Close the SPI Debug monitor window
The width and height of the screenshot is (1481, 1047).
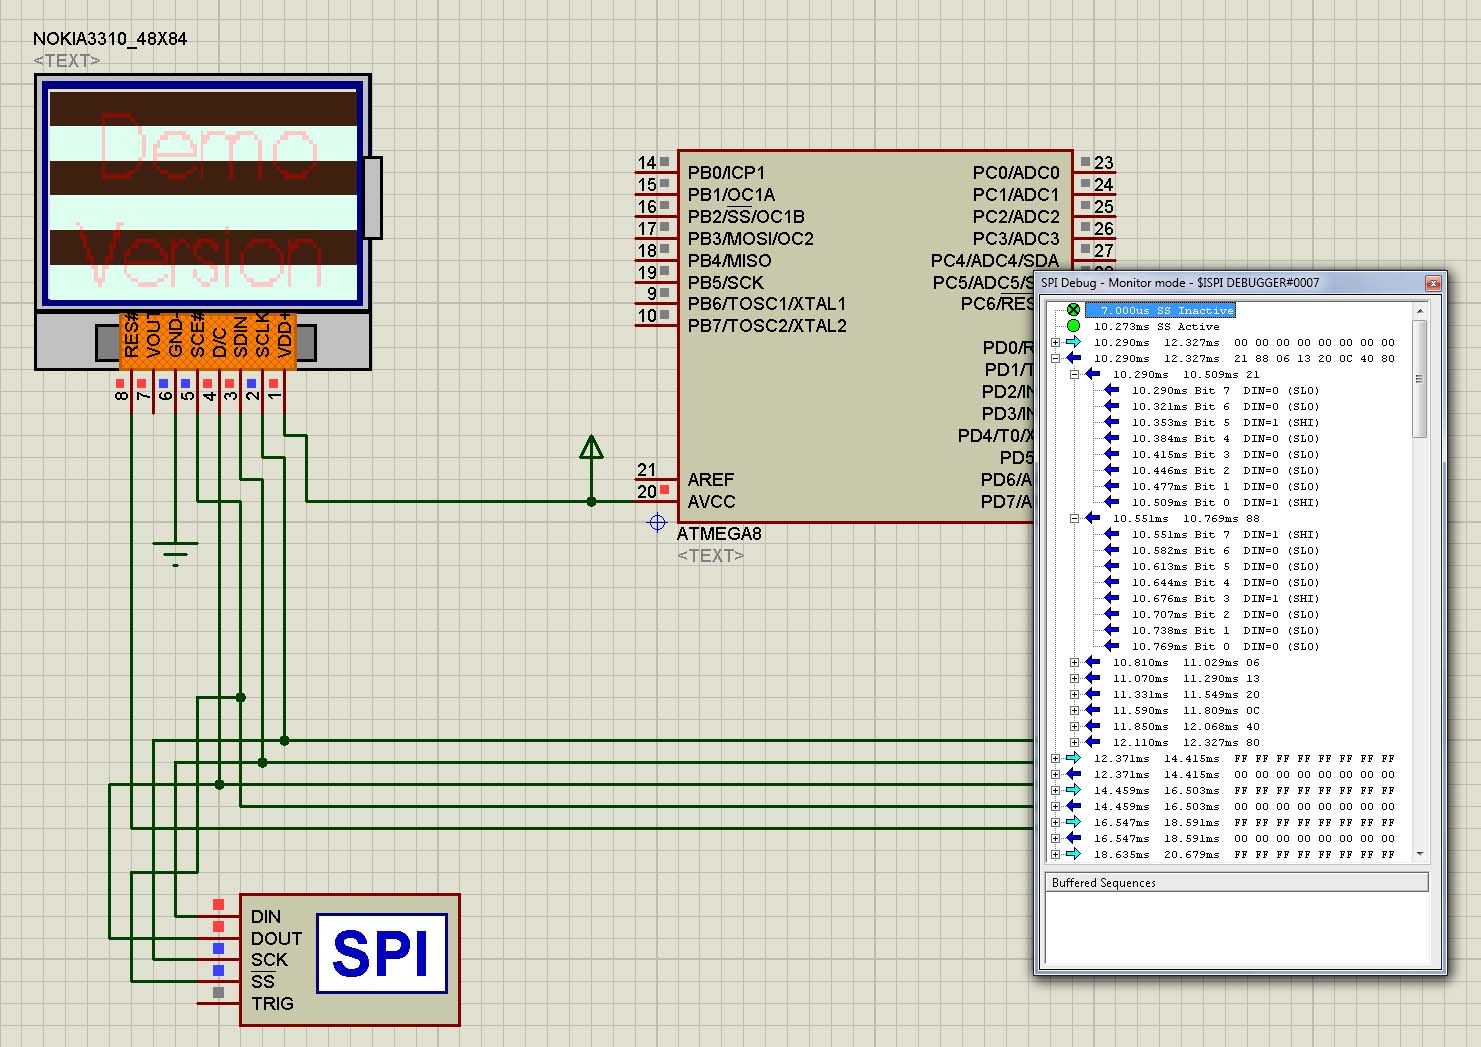click(1432, 282)
